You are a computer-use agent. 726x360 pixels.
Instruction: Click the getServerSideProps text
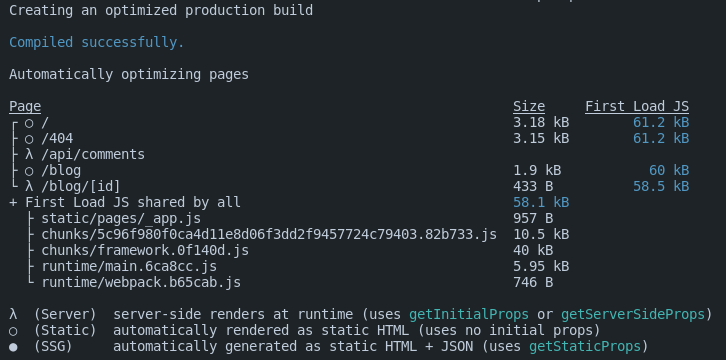click(633, 315)
